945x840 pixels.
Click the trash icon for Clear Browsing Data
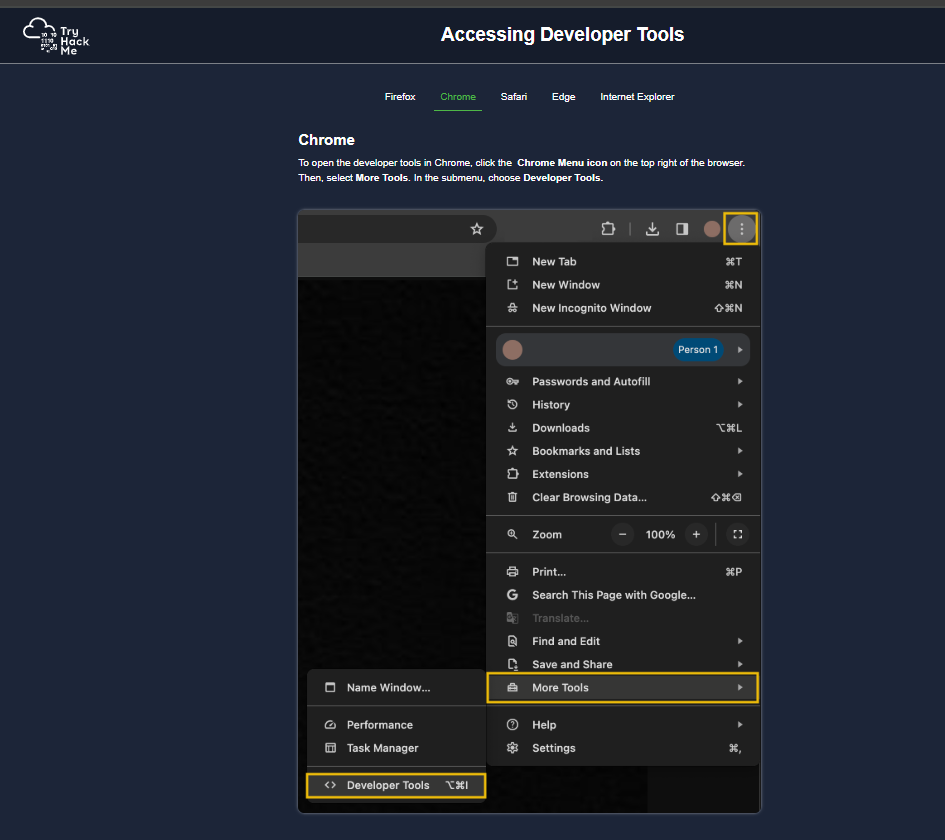pos(512,497)
